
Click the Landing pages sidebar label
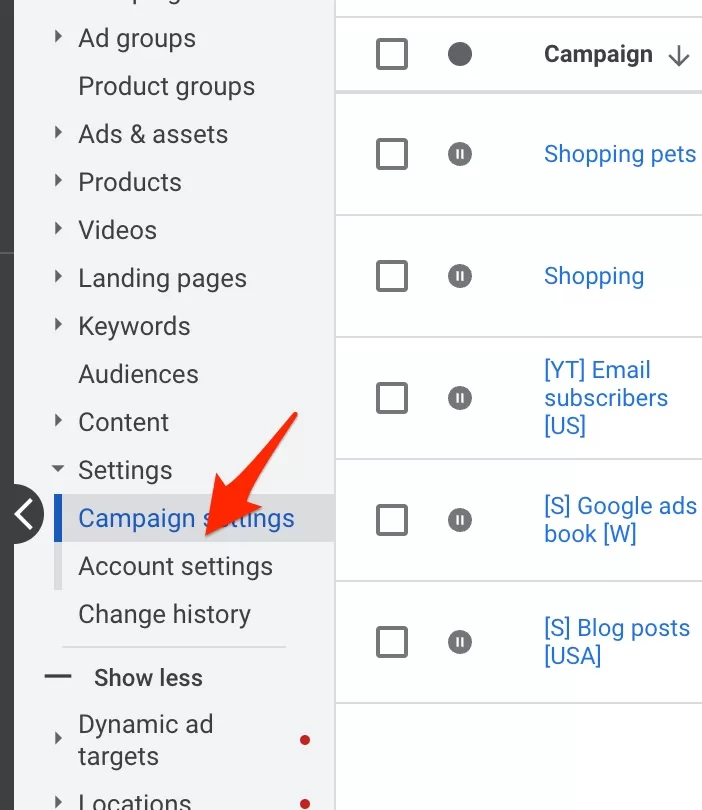click(x=163, y=279)
